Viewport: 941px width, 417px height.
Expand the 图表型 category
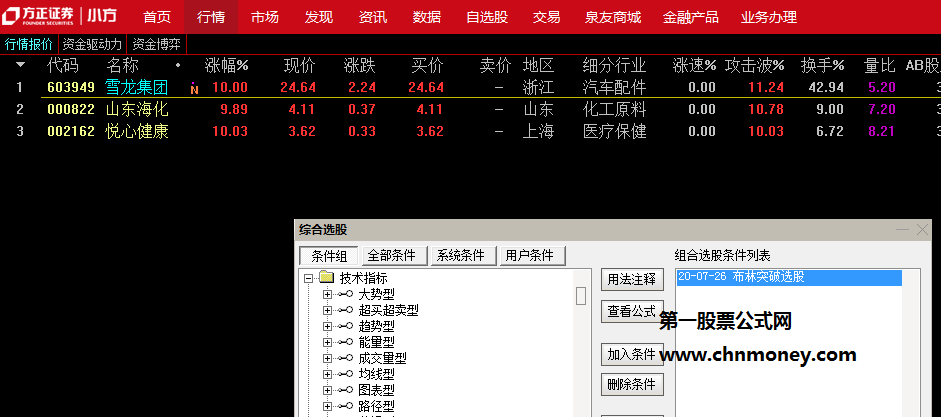(327, 390)
